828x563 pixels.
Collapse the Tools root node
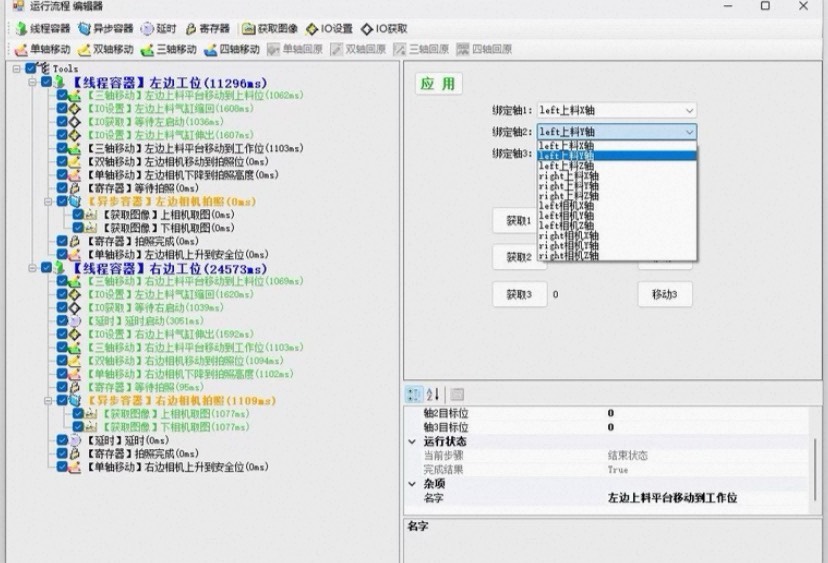tap(17, 69)
